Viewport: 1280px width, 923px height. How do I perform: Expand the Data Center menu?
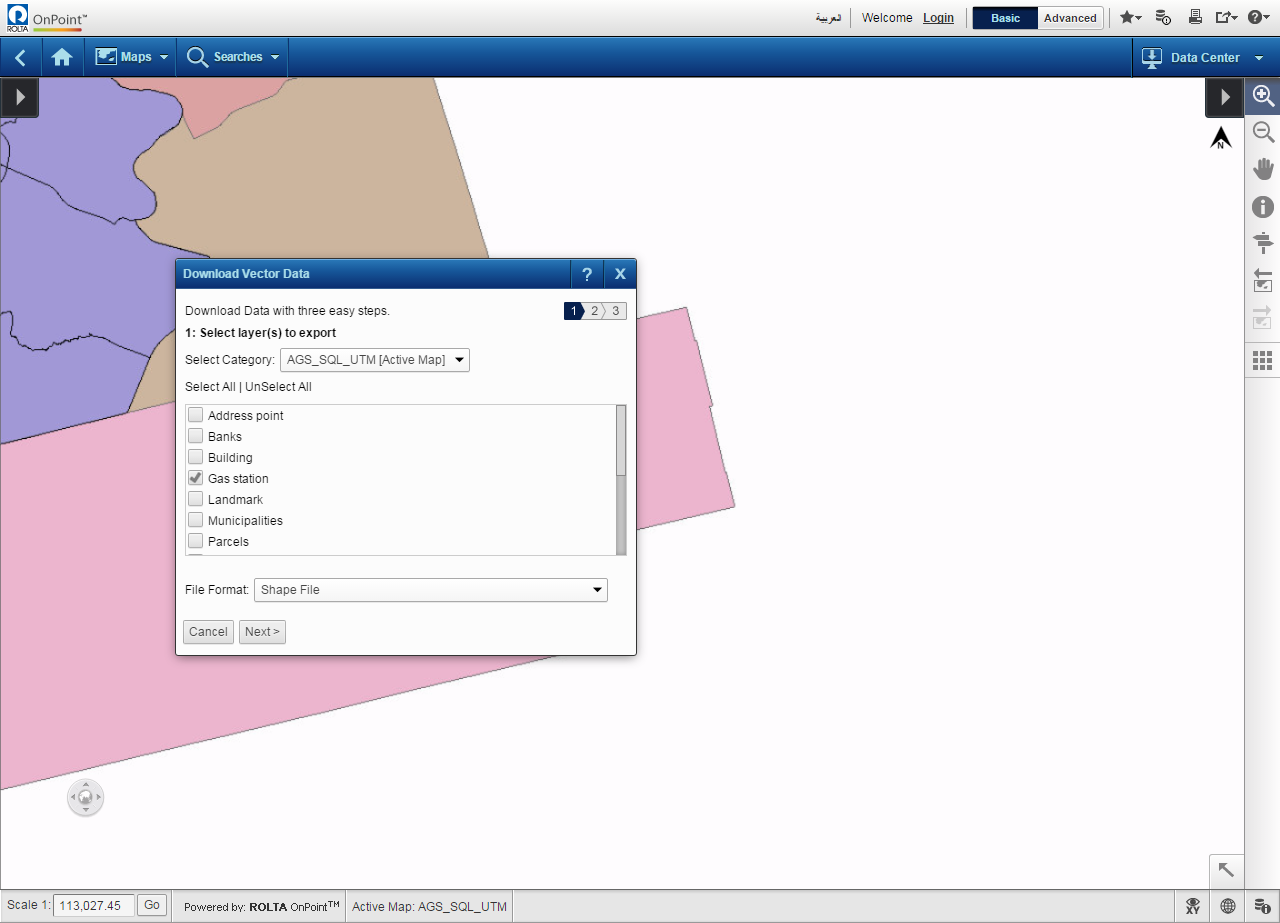1204,58
